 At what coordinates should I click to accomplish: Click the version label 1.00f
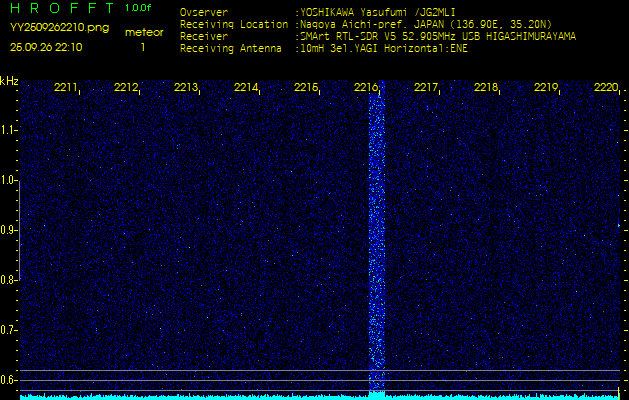point(138,8)
